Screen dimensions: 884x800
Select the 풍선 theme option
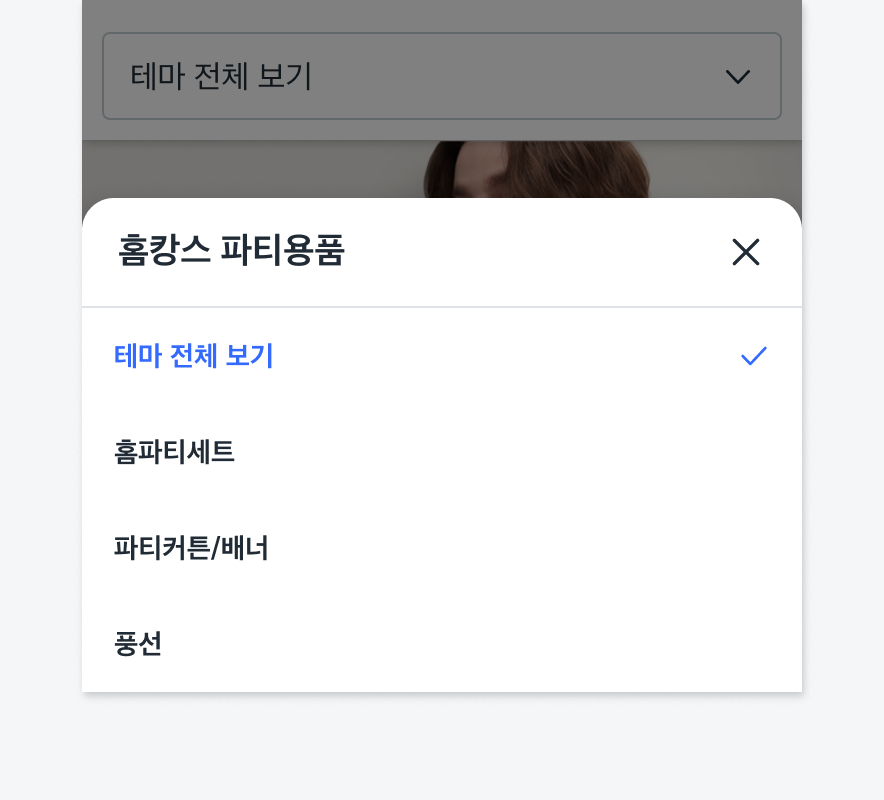click(x=139, y=644)
